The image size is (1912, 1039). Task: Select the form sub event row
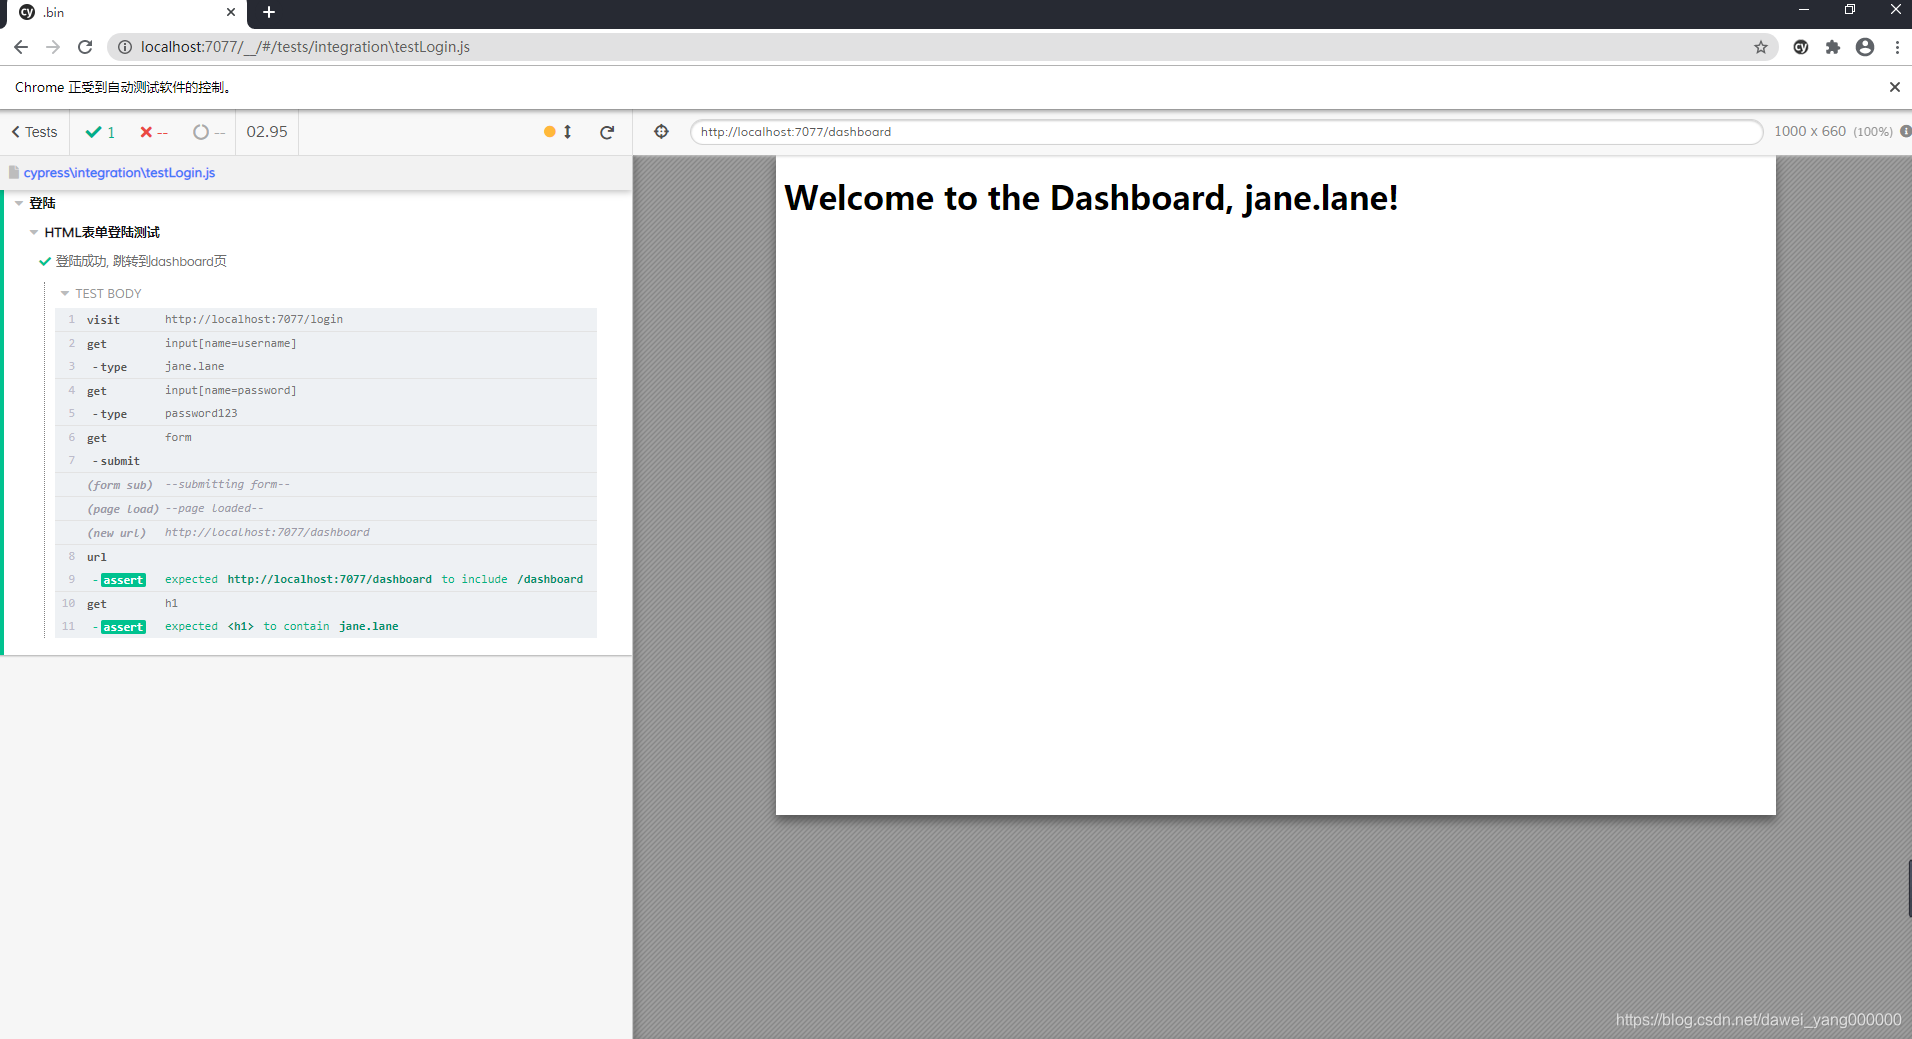click(326, 485)
